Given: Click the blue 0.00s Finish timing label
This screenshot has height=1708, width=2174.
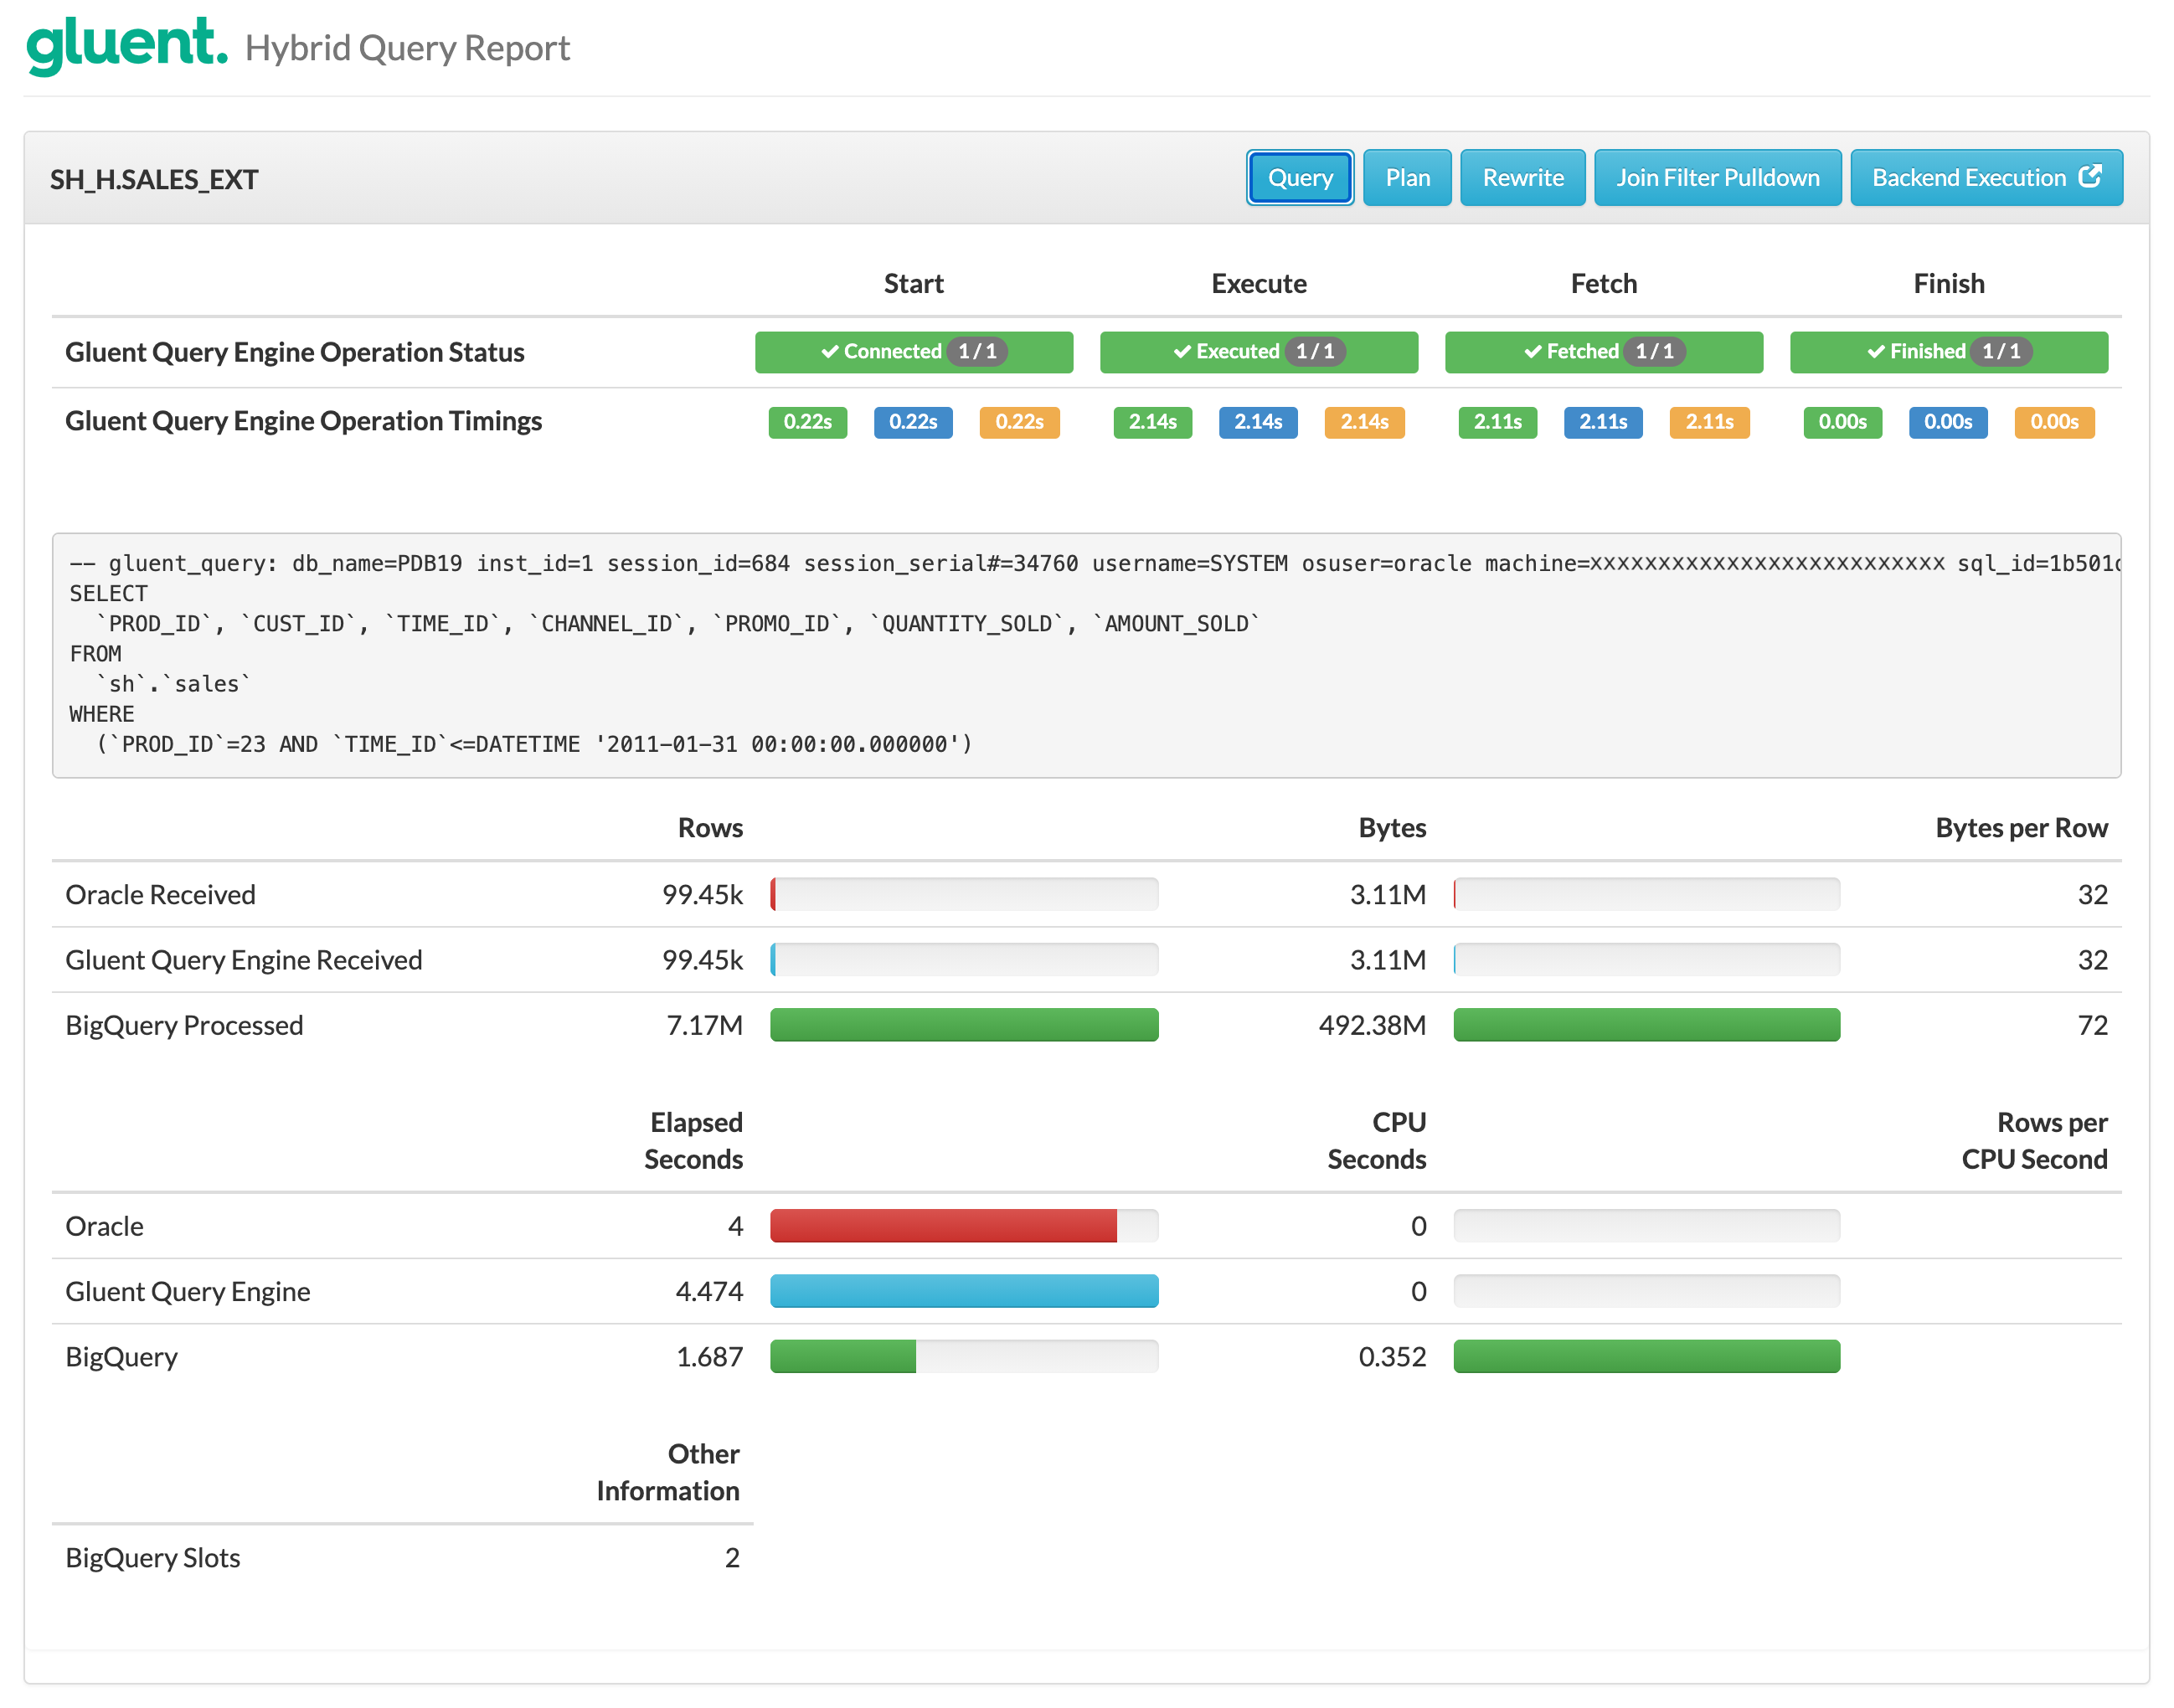Looking at the screenshot, I should 1948,422.
